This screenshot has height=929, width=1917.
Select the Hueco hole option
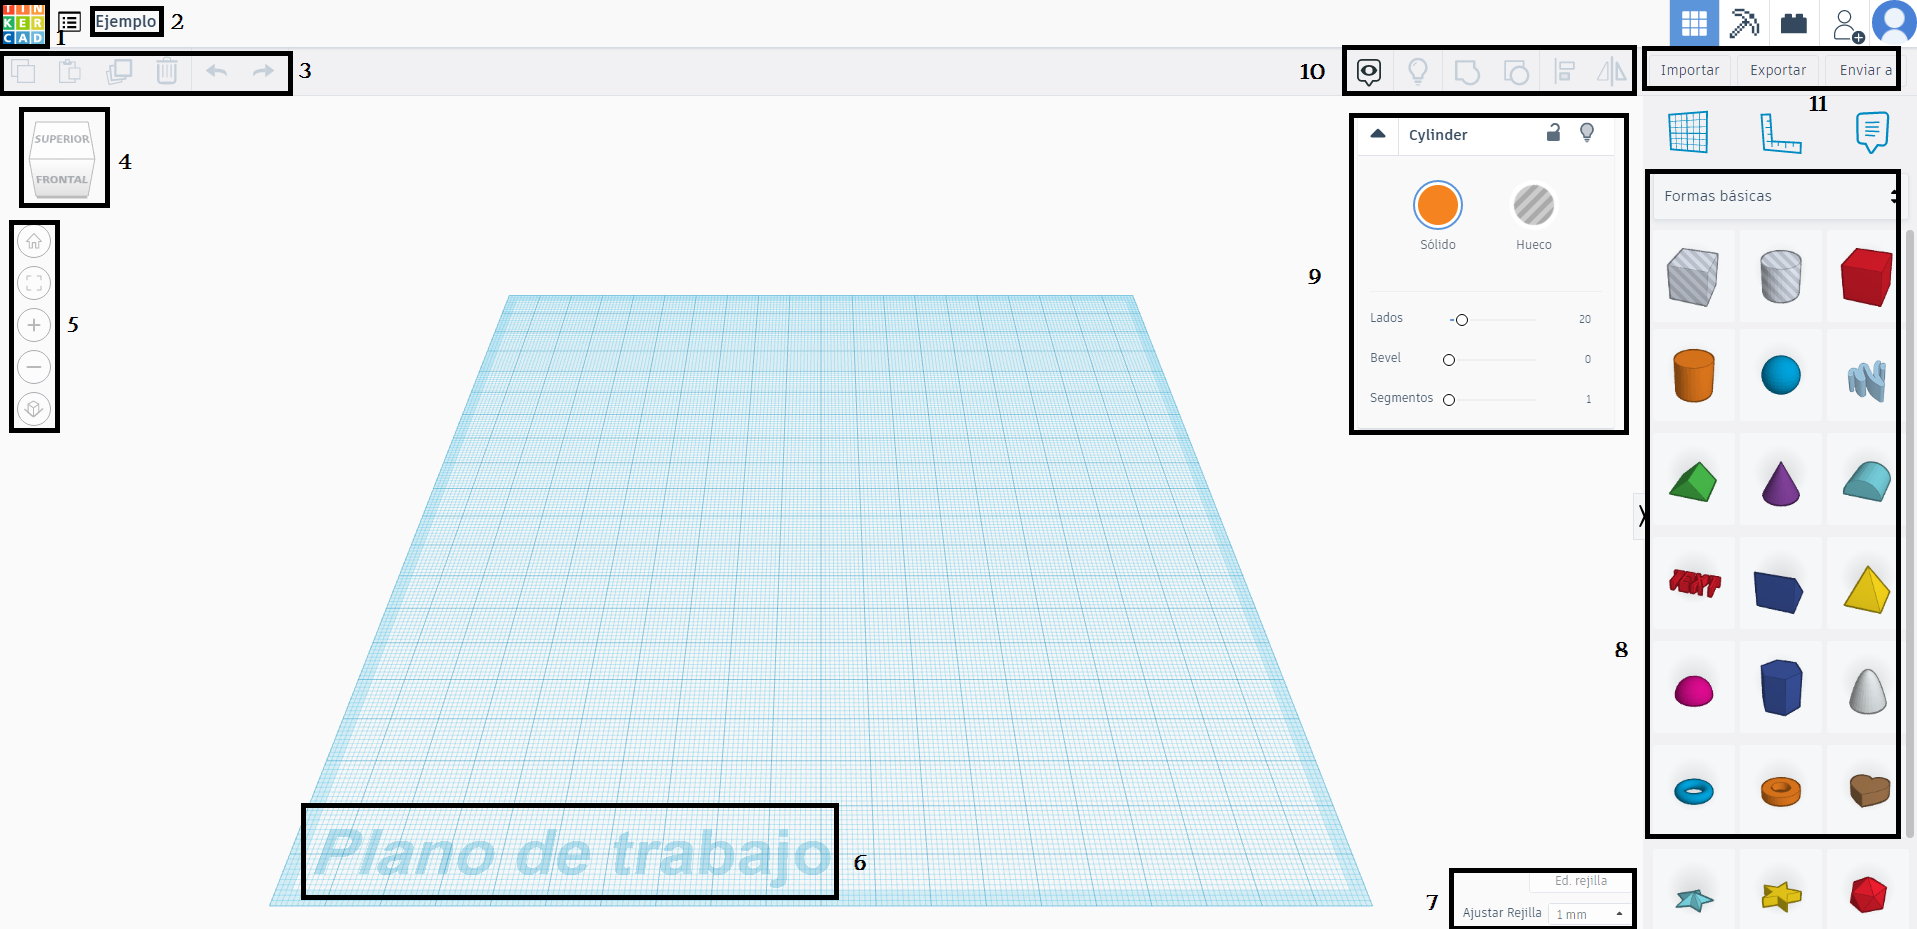[1534, 205]
